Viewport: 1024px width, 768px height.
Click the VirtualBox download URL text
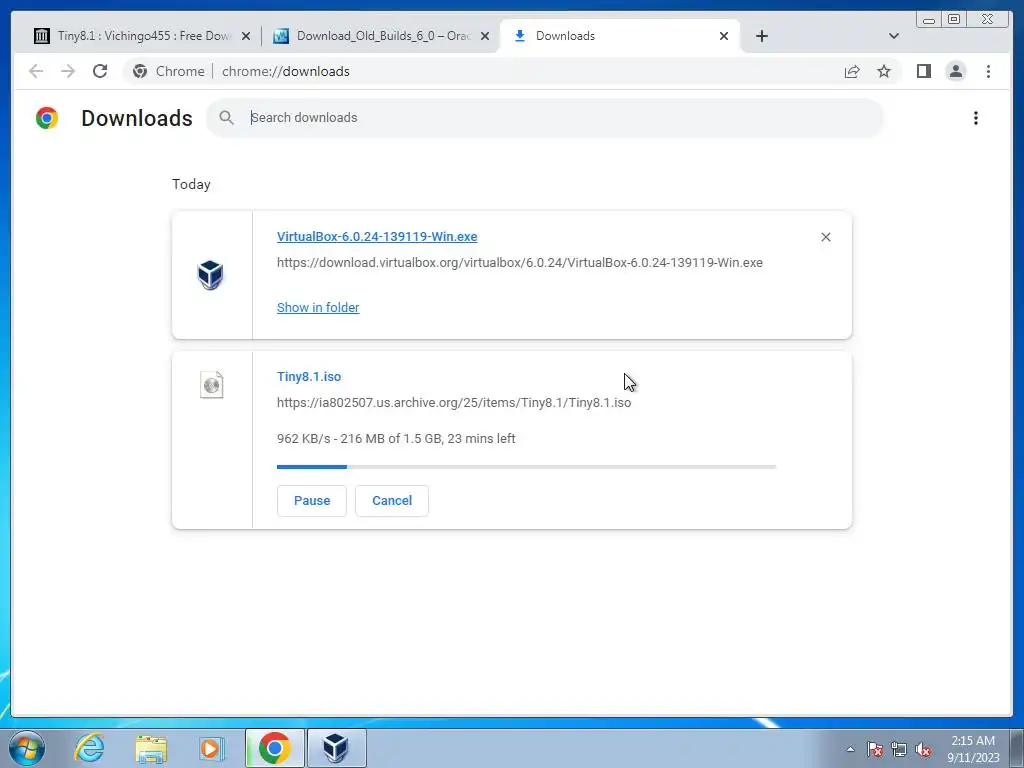[x=520, y=263]
